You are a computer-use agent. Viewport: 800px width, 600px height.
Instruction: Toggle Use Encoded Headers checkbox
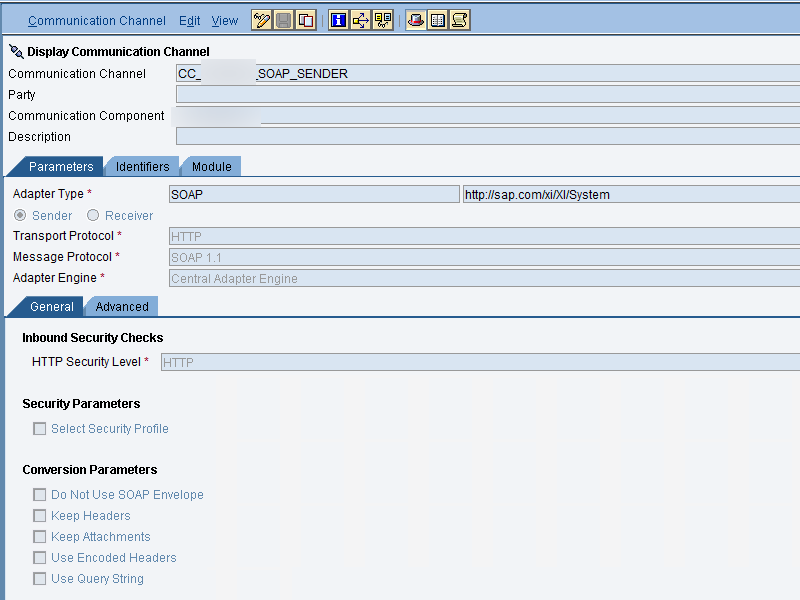pos(39,558)
